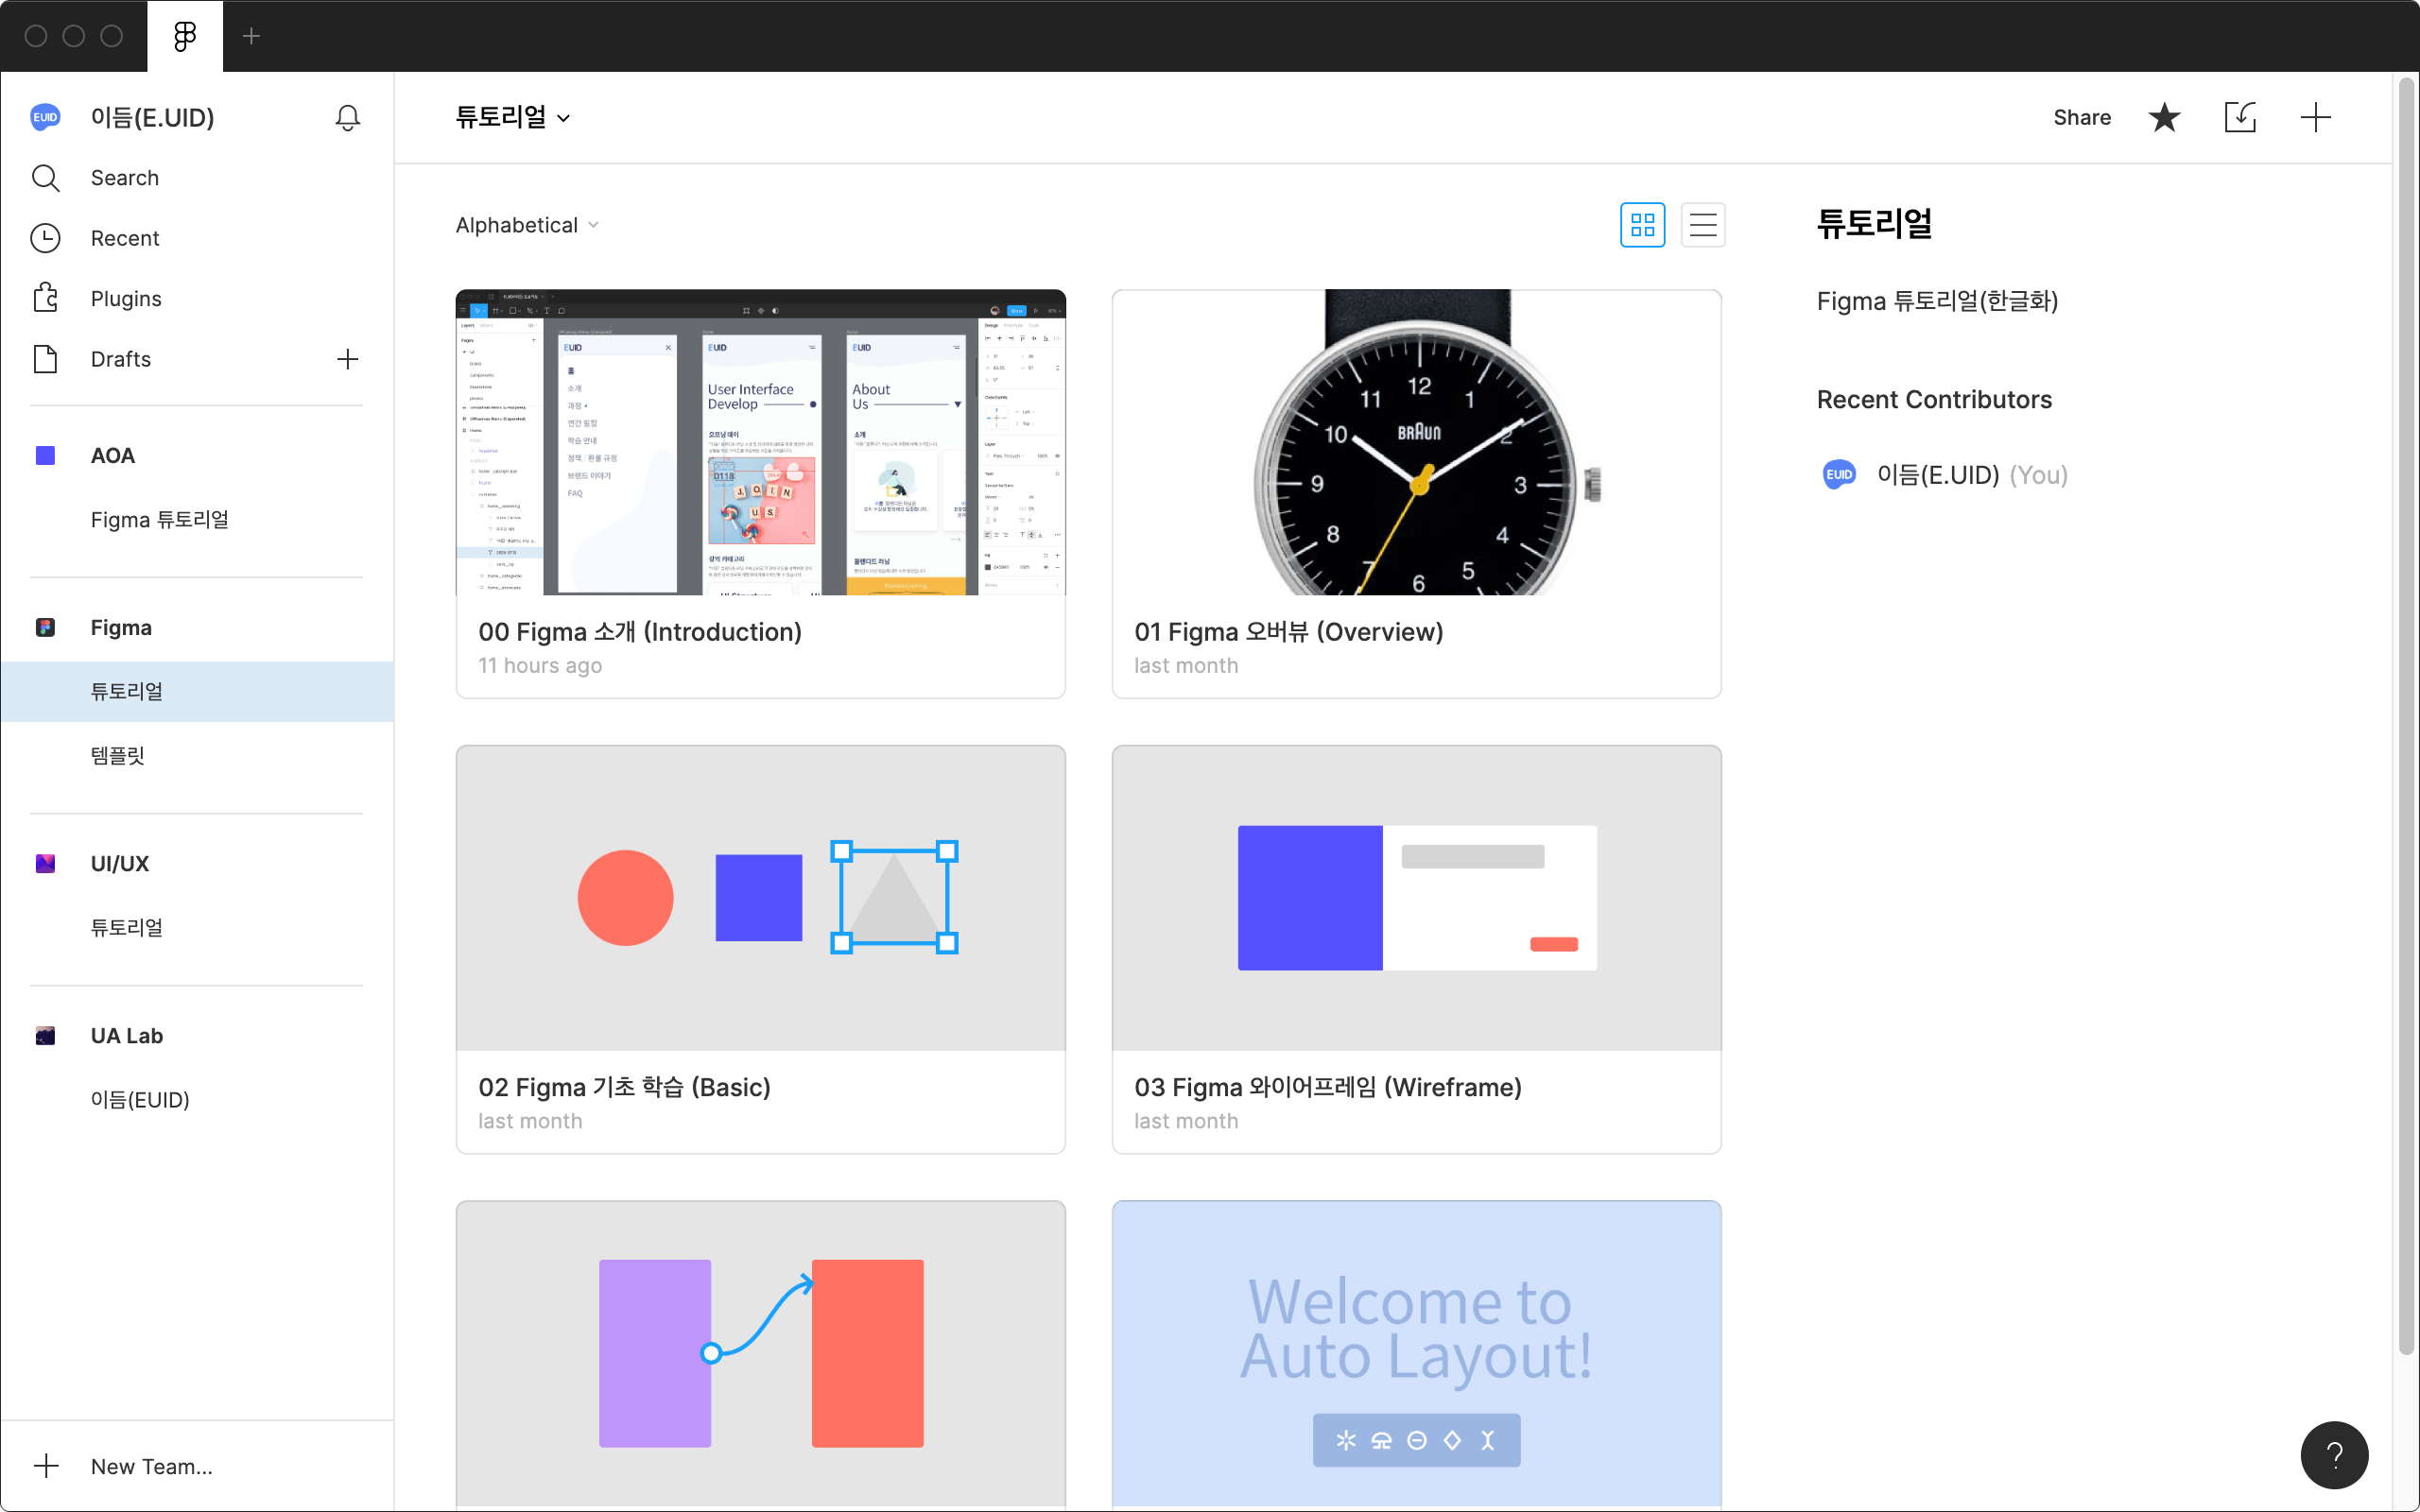Open the 이듬(E.UID) account menu

tap(152, 118)
